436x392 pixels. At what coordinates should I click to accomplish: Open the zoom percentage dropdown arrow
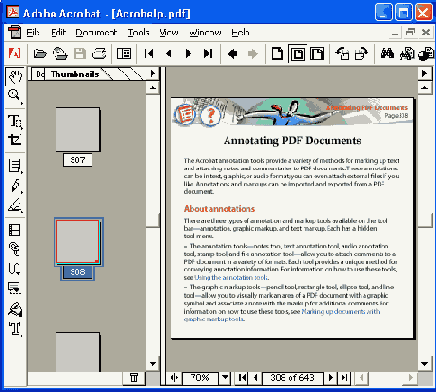[226, 378]
